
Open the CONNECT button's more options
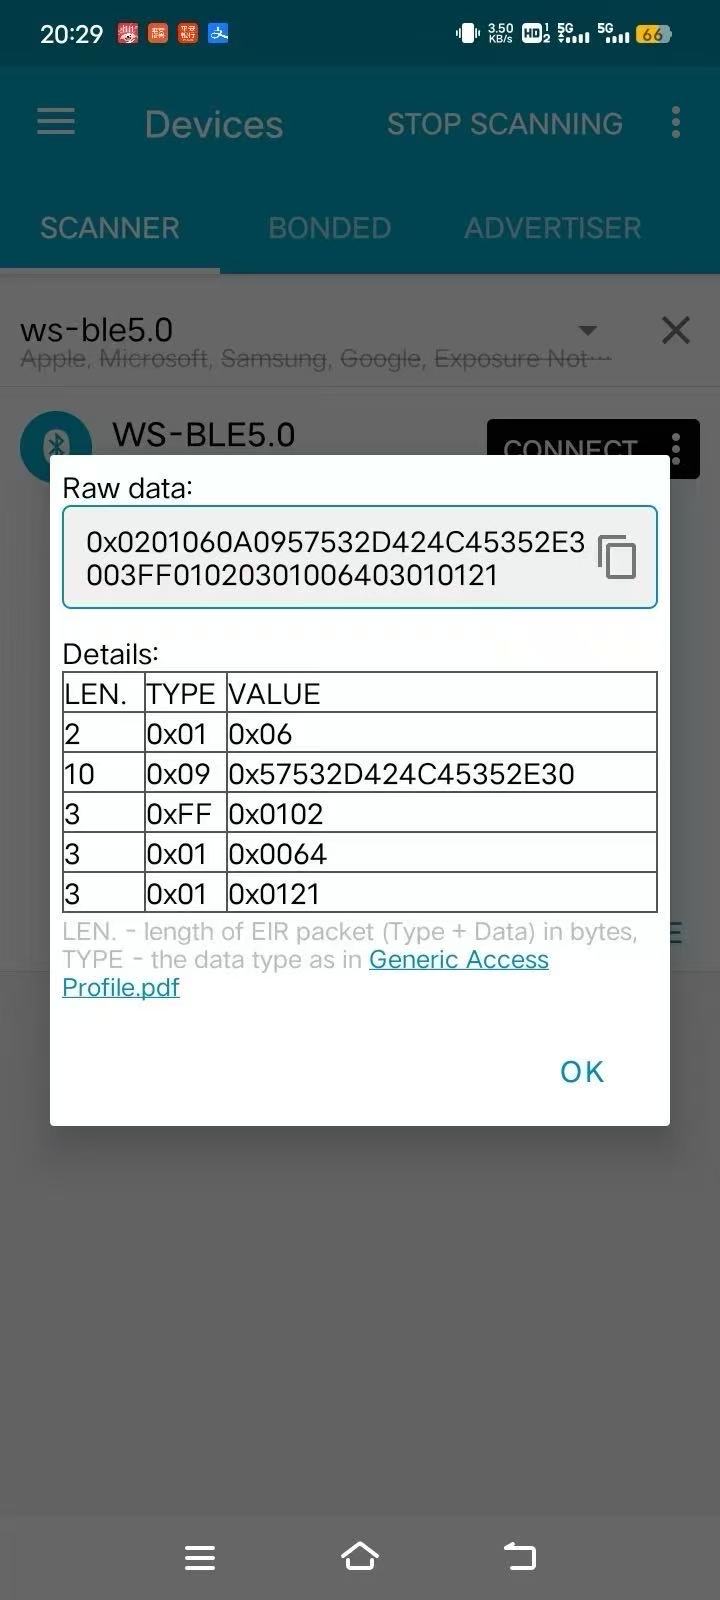point(677,447)
